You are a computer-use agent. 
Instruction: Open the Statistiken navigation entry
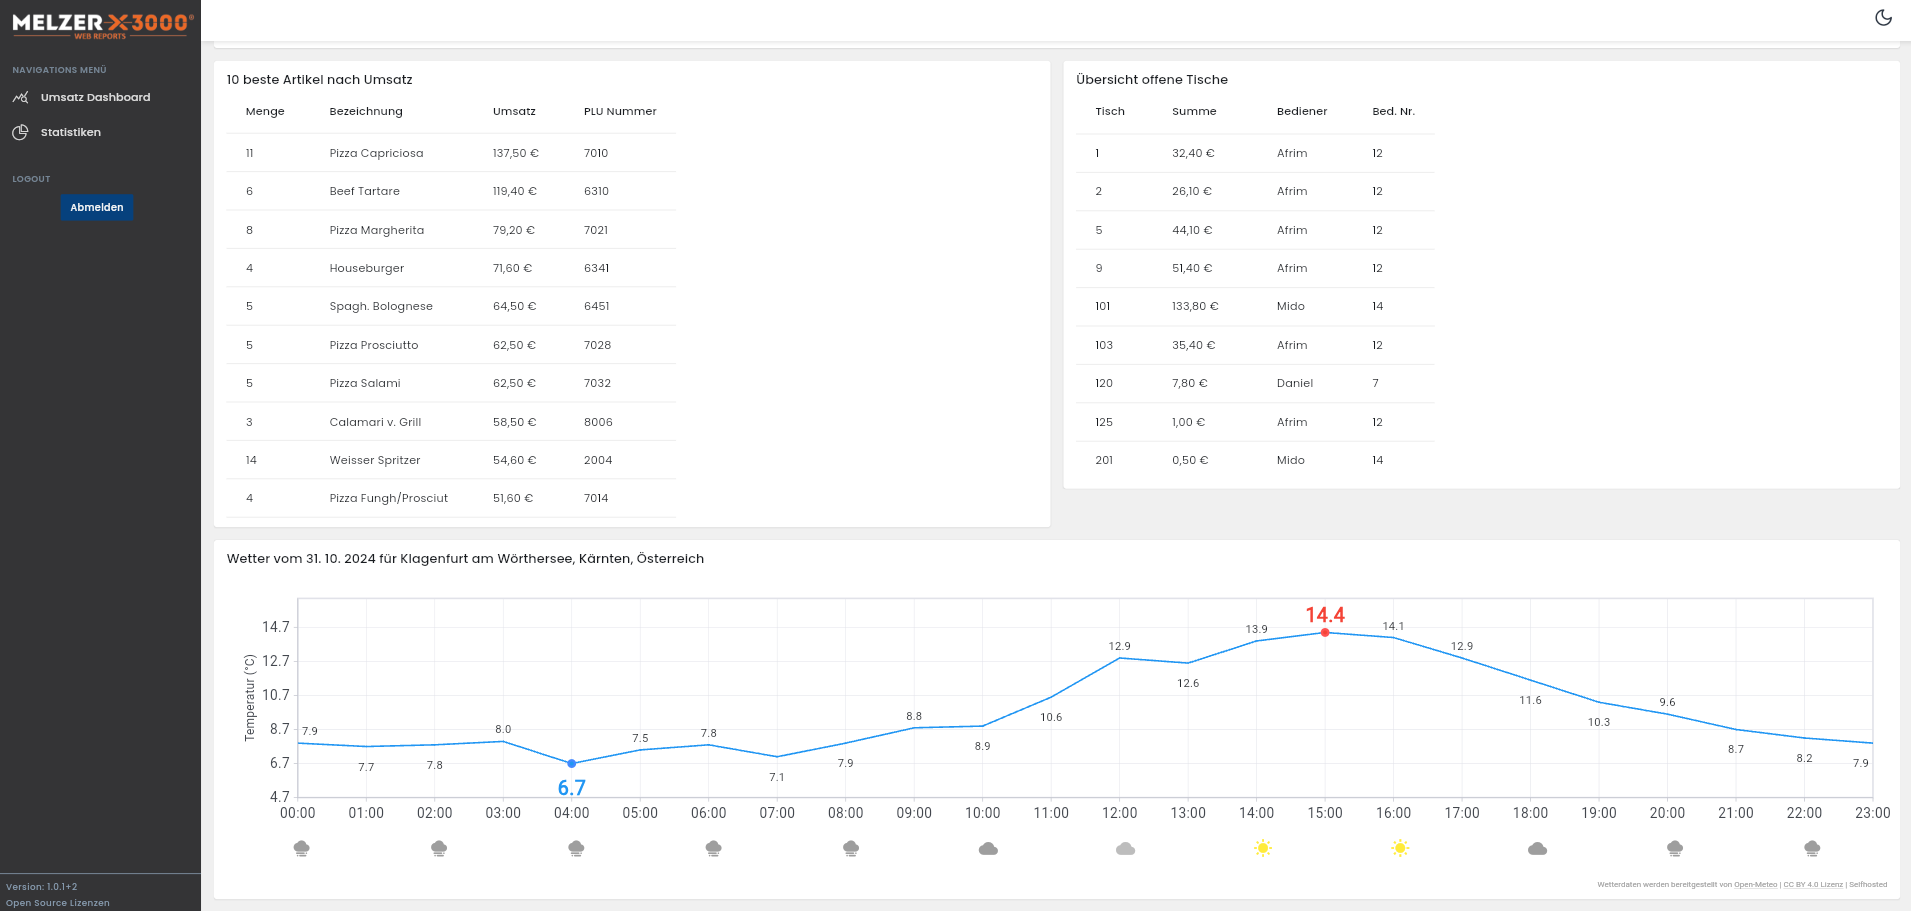point(70,131)
